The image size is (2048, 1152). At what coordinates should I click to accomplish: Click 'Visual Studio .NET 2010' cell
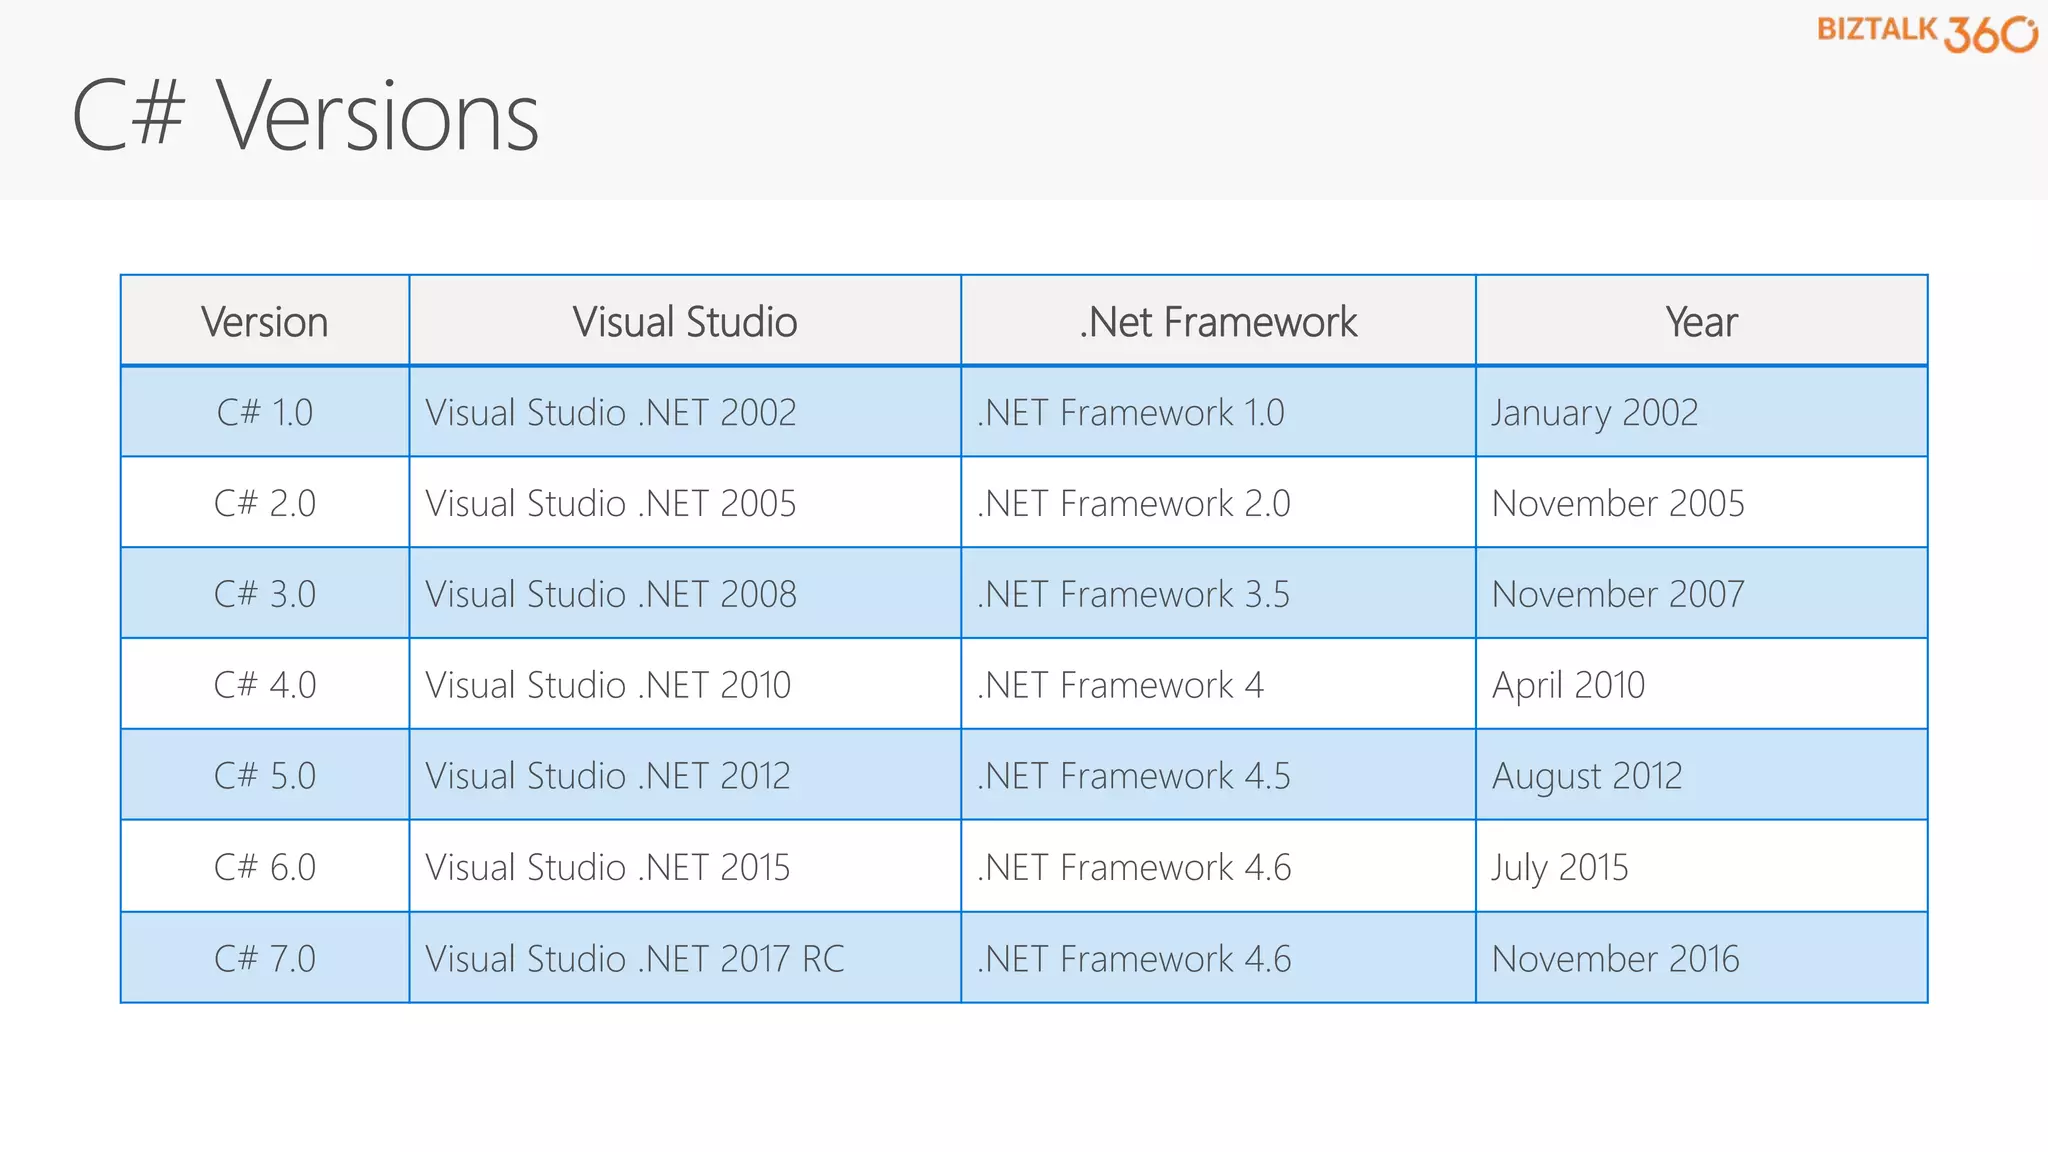click(x=685, y=685)
